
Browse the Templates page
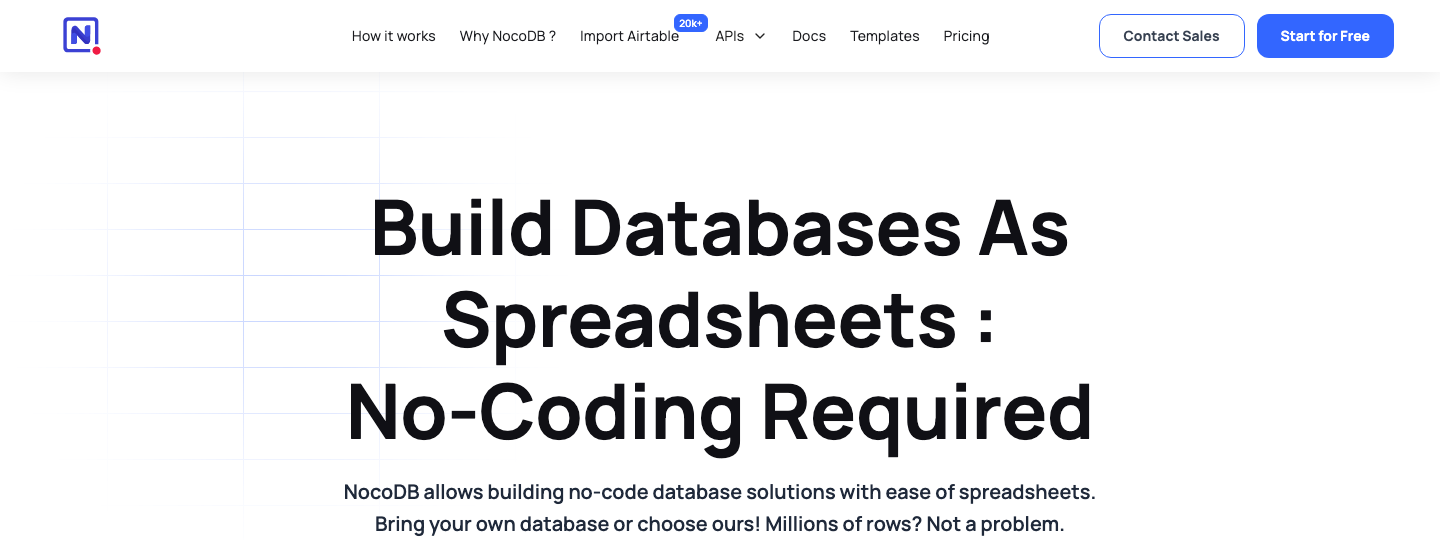pyautogui.click(x=885, y=36)
